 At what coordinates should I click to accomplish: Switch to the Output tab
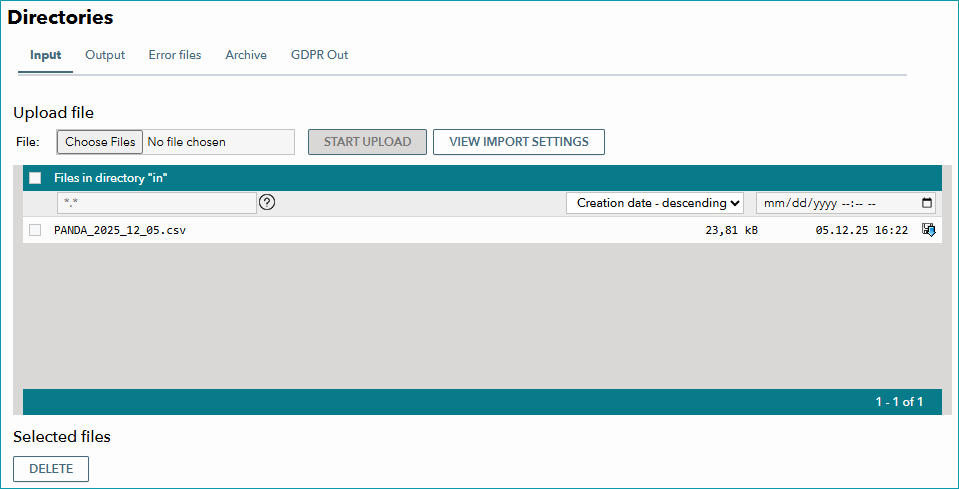tap(105, 55)
